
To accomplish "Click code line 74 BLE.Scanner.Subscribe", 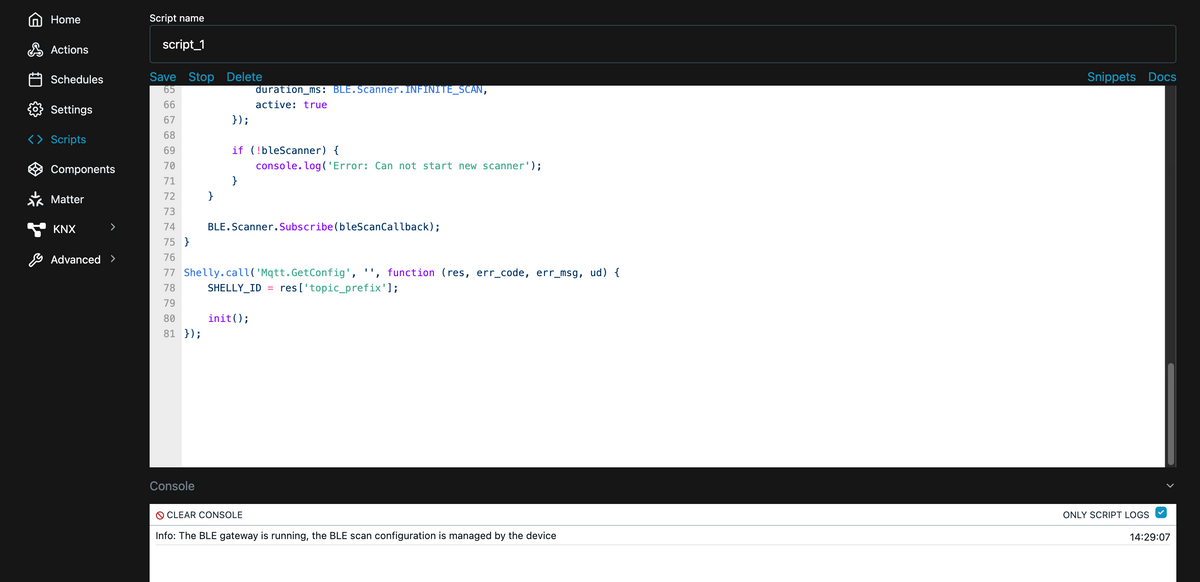I will coord(323,227).
